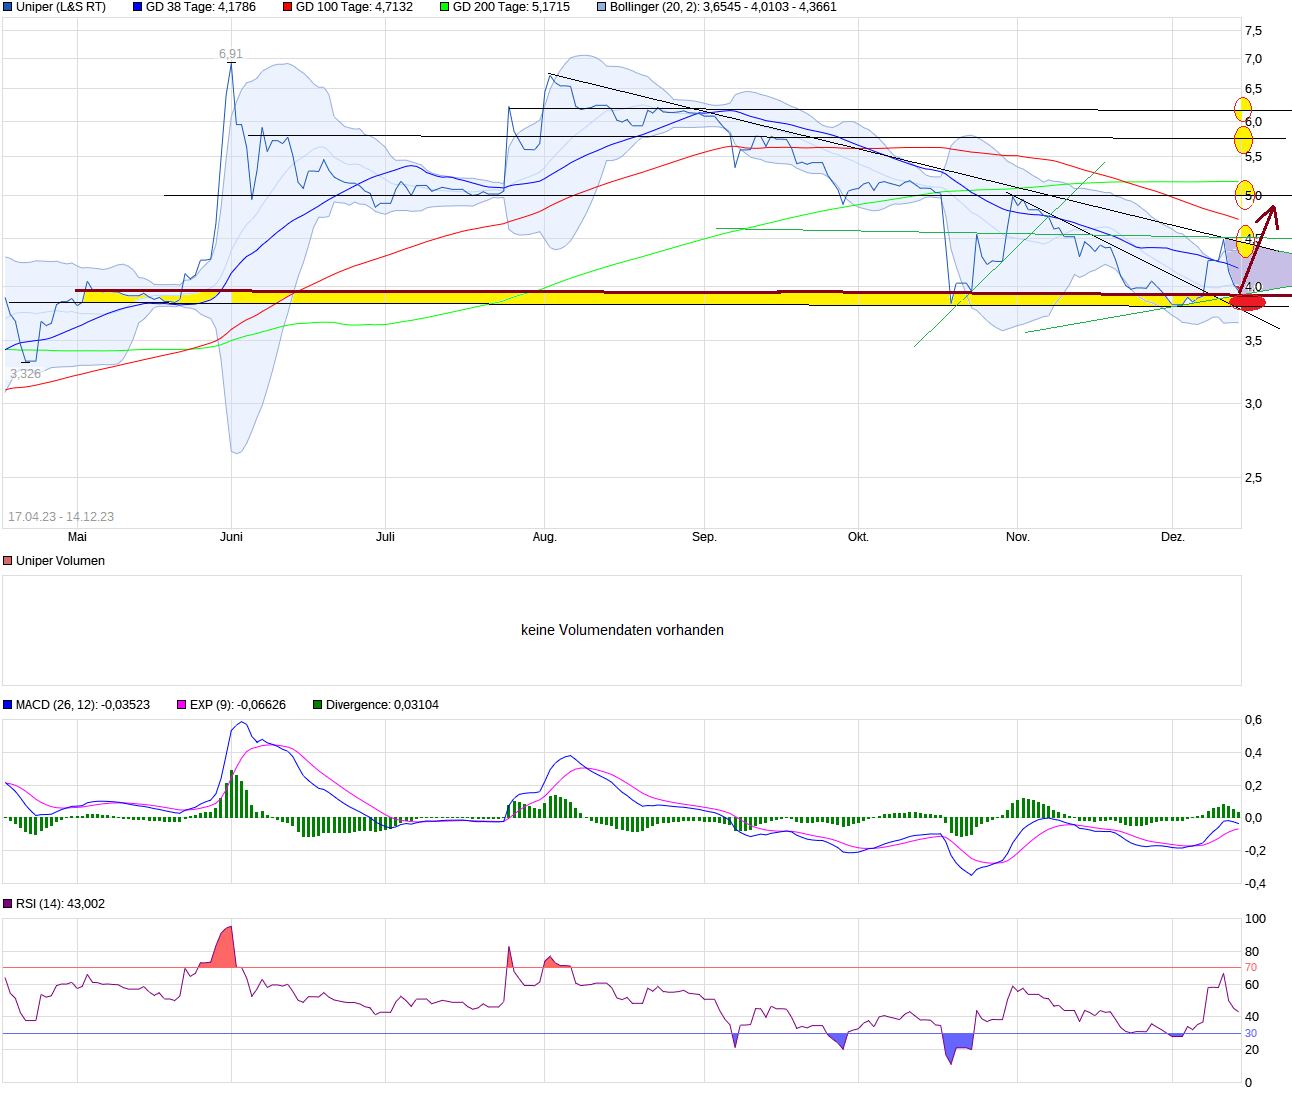Image resolution: width=1292 pixels, height=1096 pixels.
Task: Click the MACD blue legend swatch
Action: coord(8,705)
